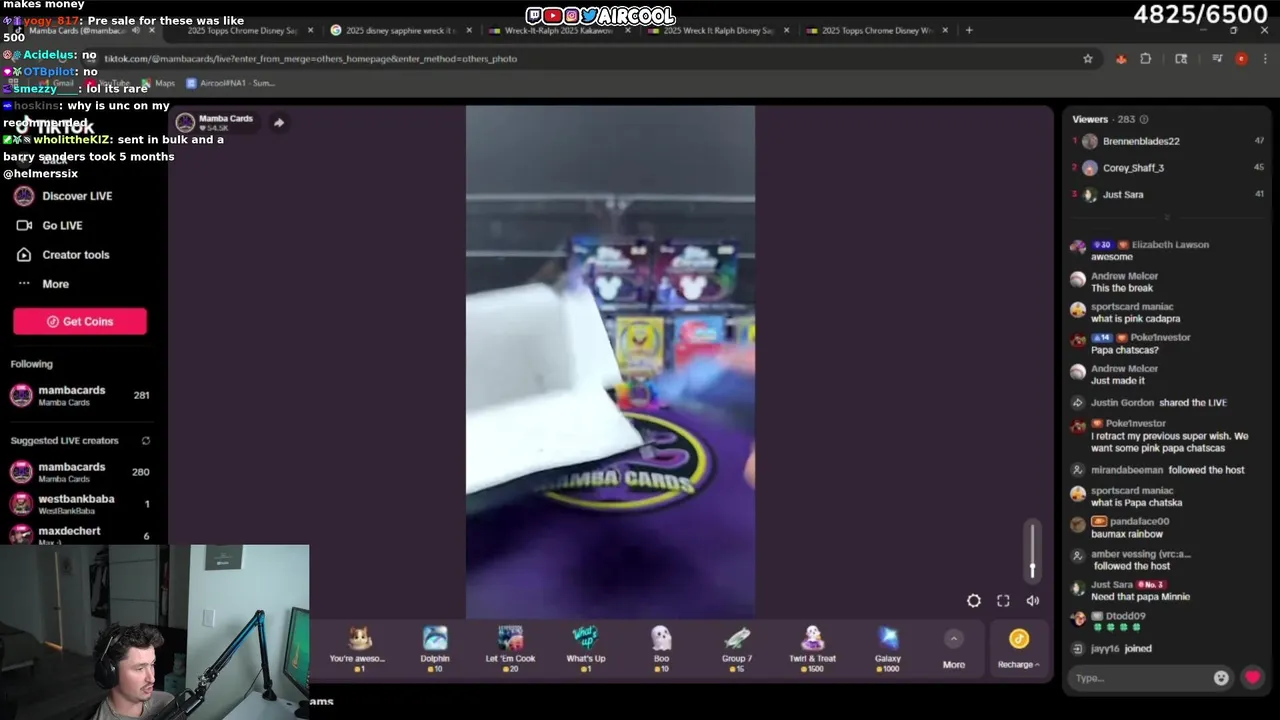The height and width of the screenshot is (720, 1280).
Task: Send the Let 'Em Cook gift
Action: tap(510, 647)
